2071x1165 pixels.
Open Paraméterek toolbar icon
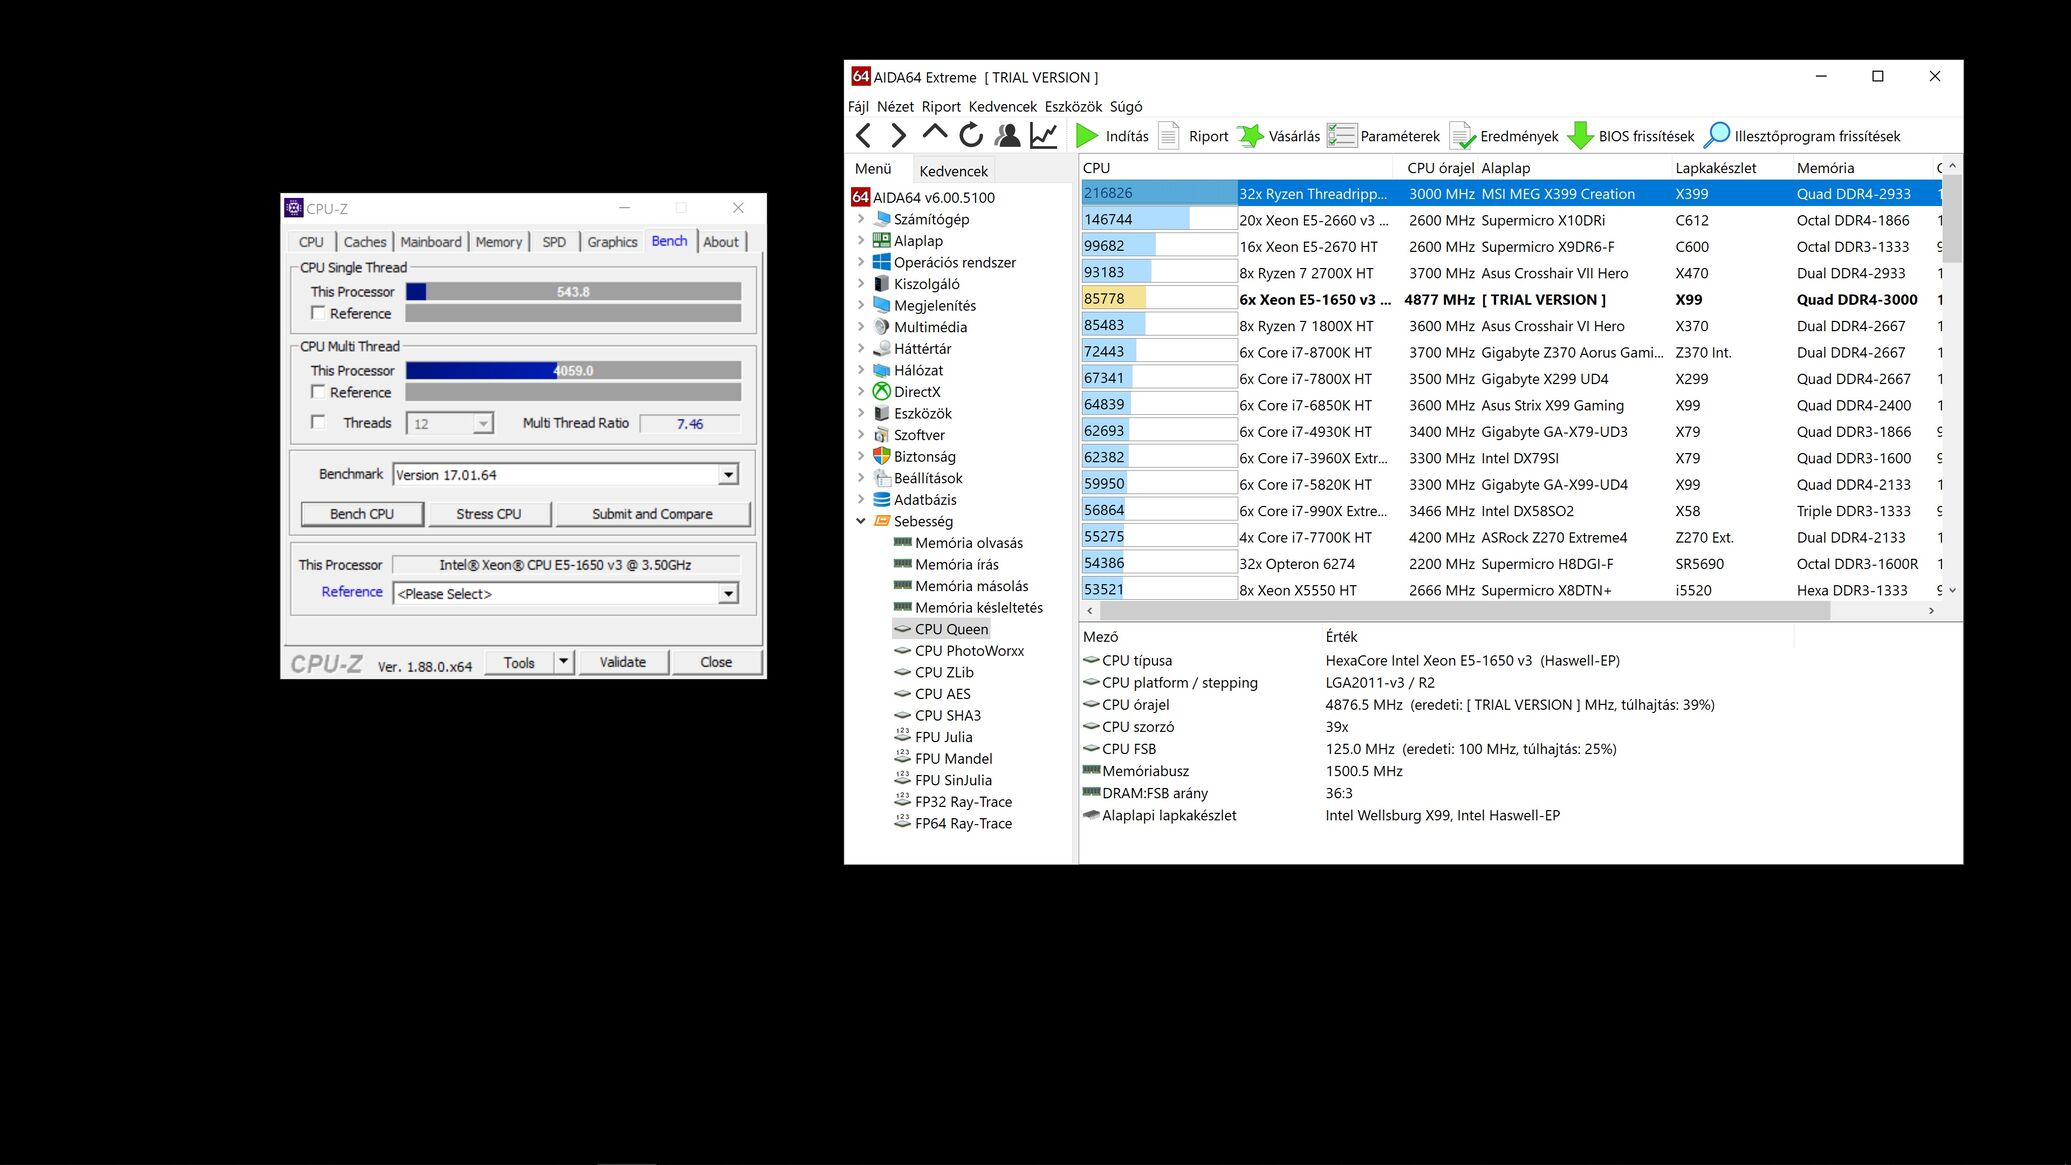[1342, 136]
